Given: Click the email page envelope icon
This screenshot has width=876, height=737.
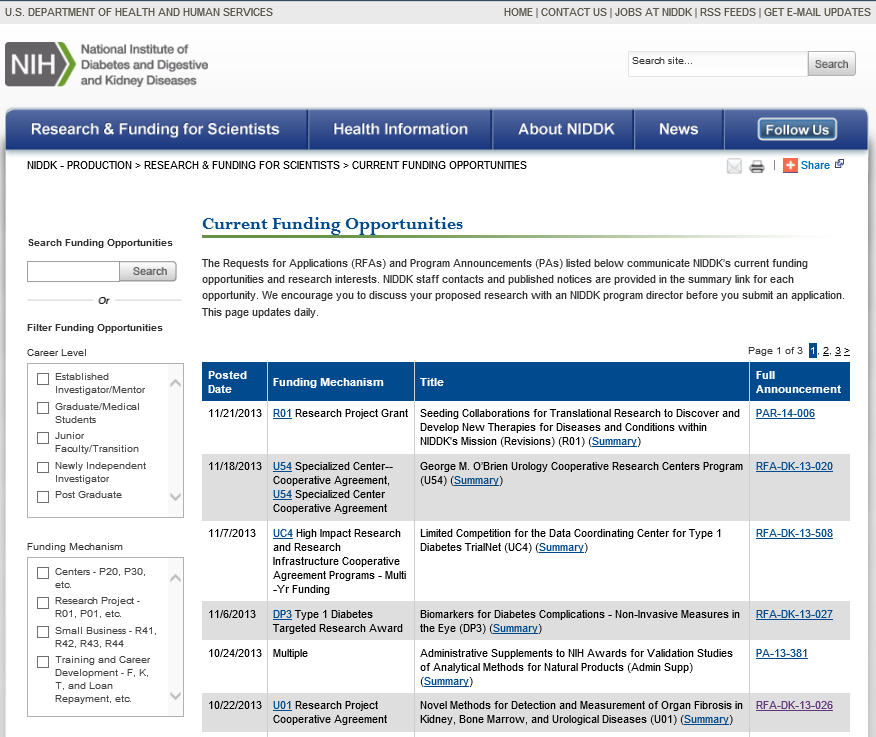Looking at the screenshot, I should [734, 166].
